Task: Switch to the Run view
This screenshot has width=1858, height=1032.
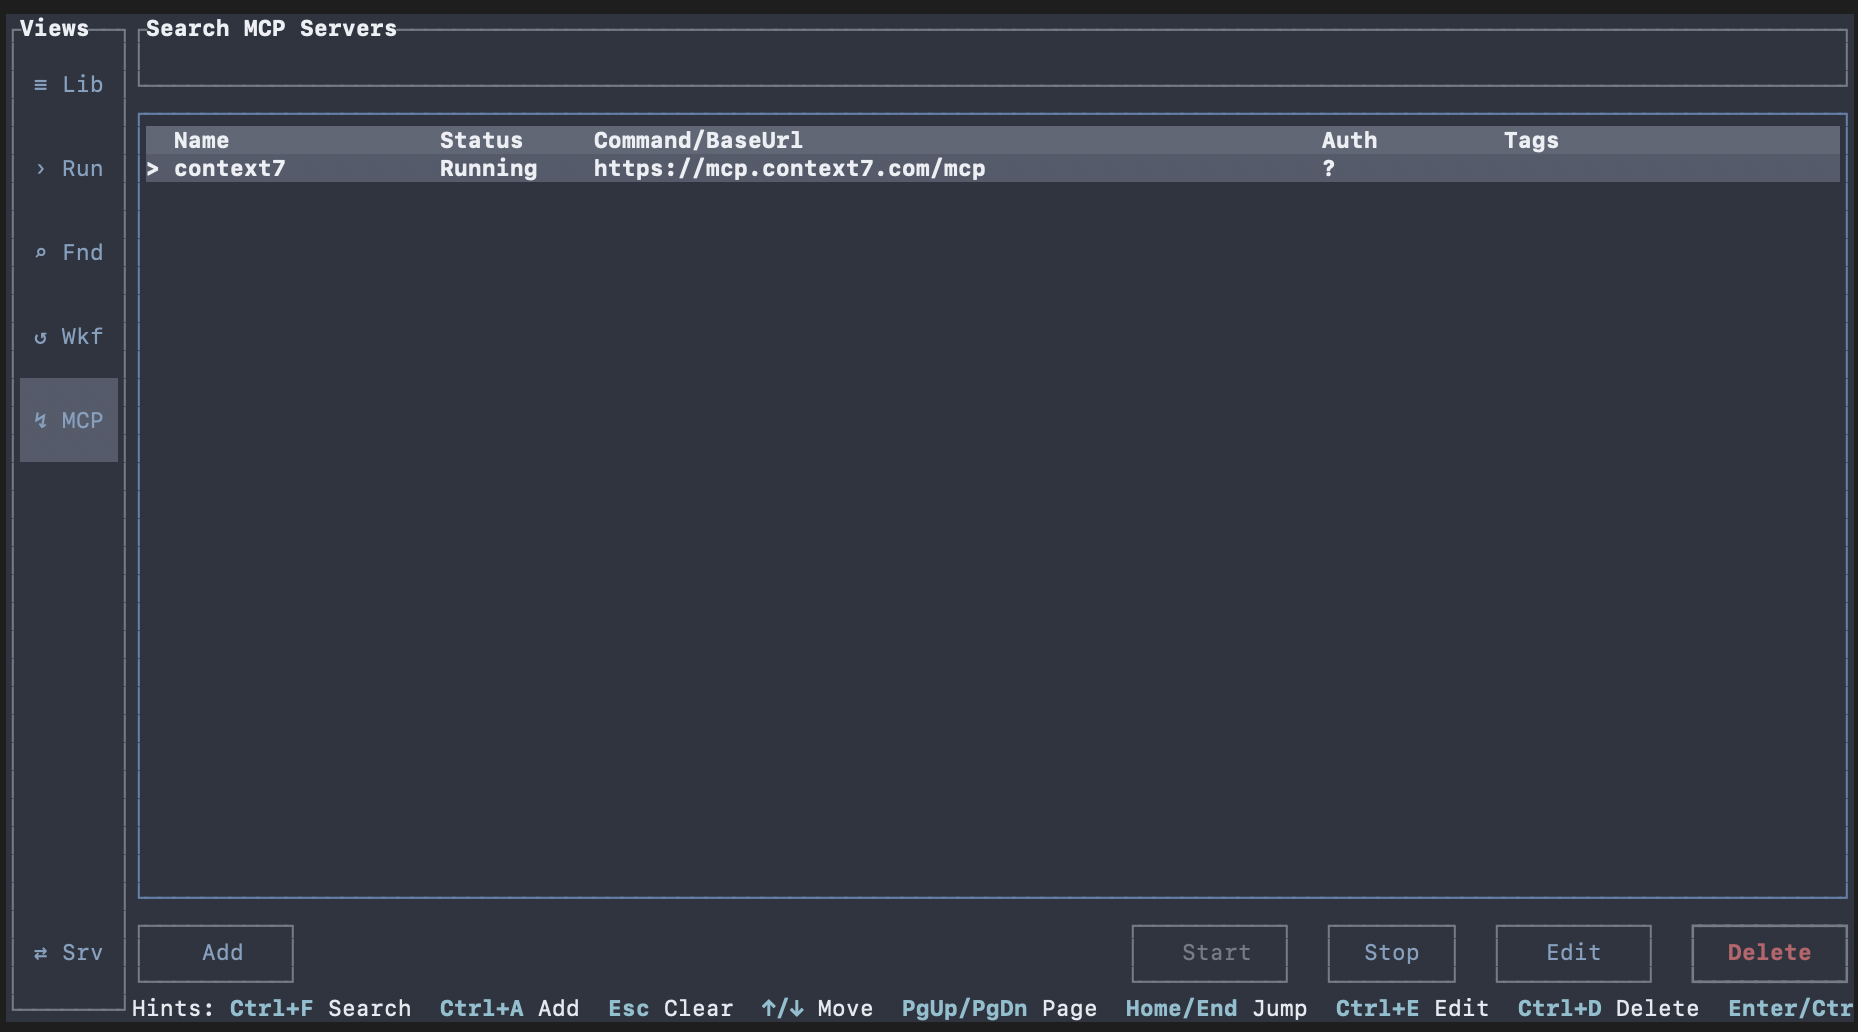Action: 68,168
